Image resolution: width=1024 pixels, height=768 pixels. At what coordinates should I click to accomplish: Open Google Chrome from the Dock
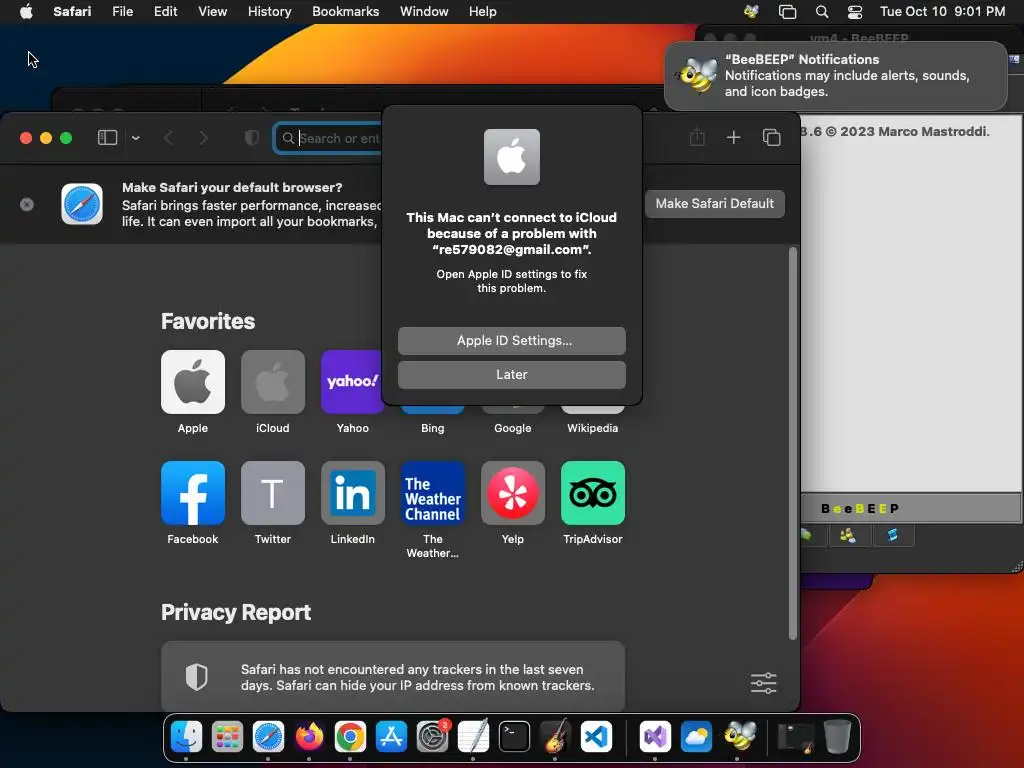[350, 737]
